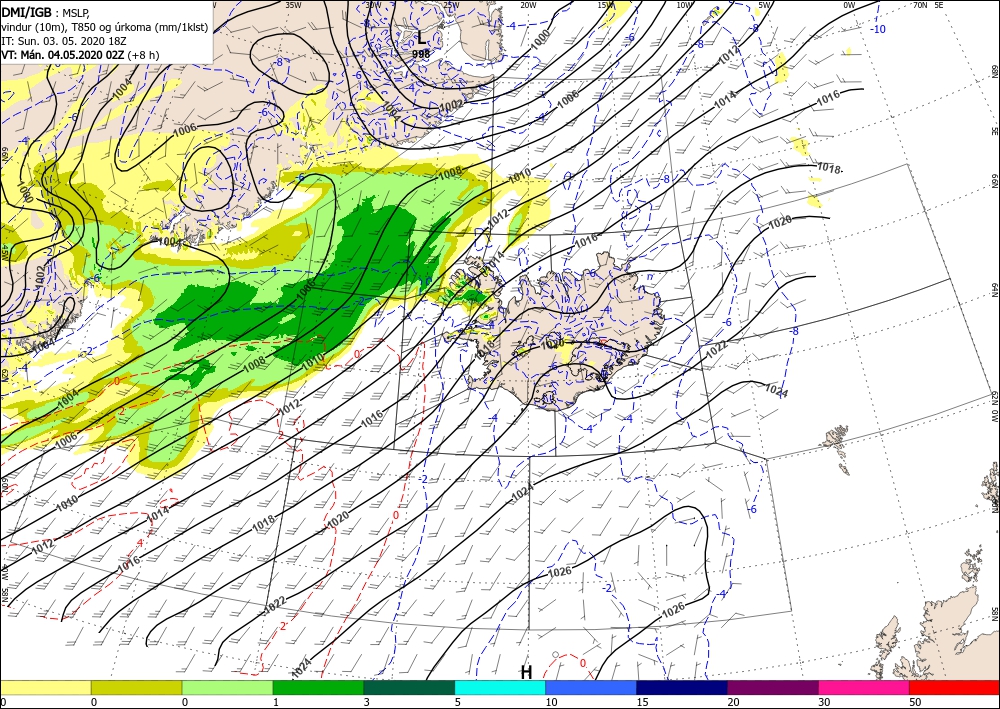The width and height of the screenshot is (1000, 709).
Task: Pick the cyan 5 mm legend swatch
Action: (x=500, y=687)
